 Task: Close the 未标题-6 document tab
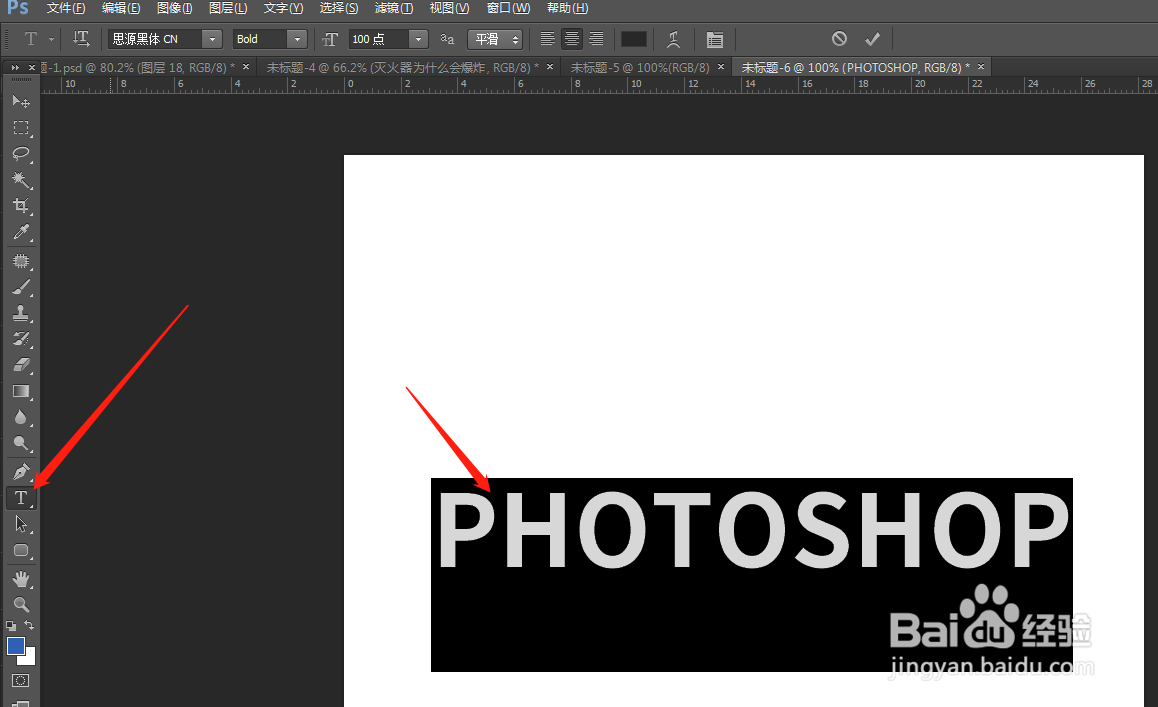(981, 67)
